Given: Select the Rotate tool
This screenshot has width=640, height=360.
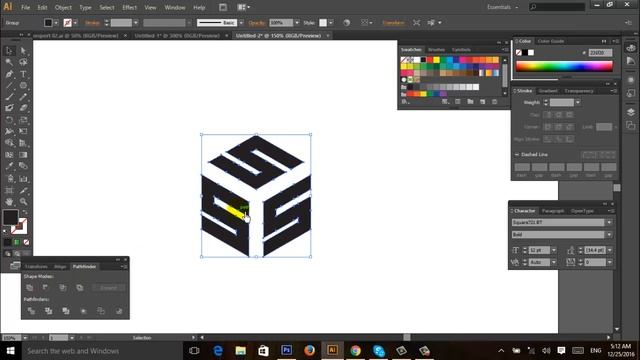Looking at the screenshot, I should click(x=9, y=120).
